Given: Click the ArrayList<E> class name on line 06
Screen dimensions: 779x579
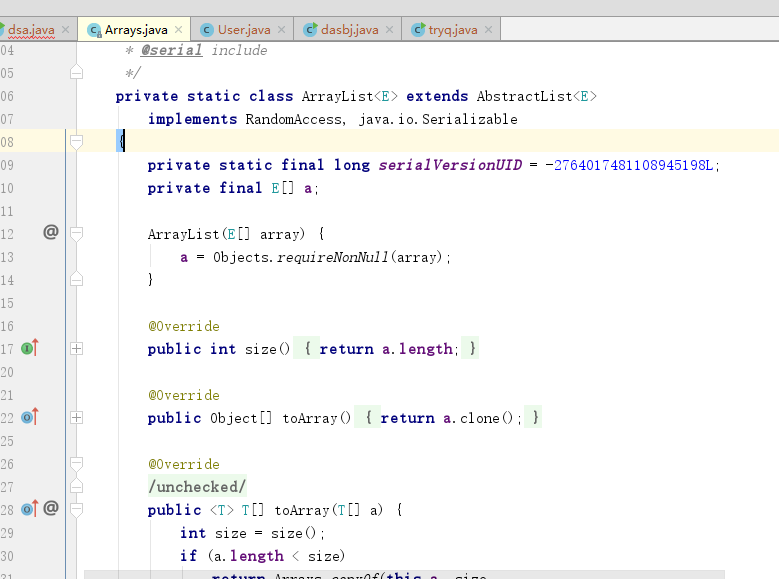Looking at the screenshot, I should point(350,96).
